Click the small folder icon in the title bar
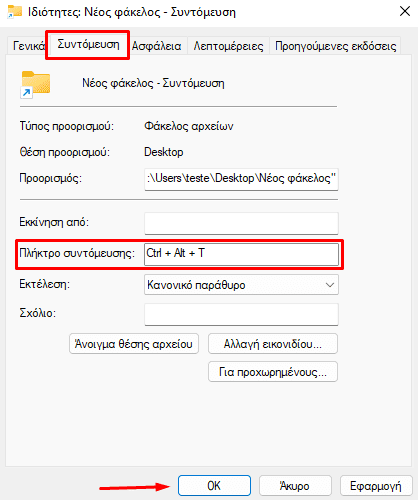The width and height of the screenshot is (418, 500). (15, 12)
